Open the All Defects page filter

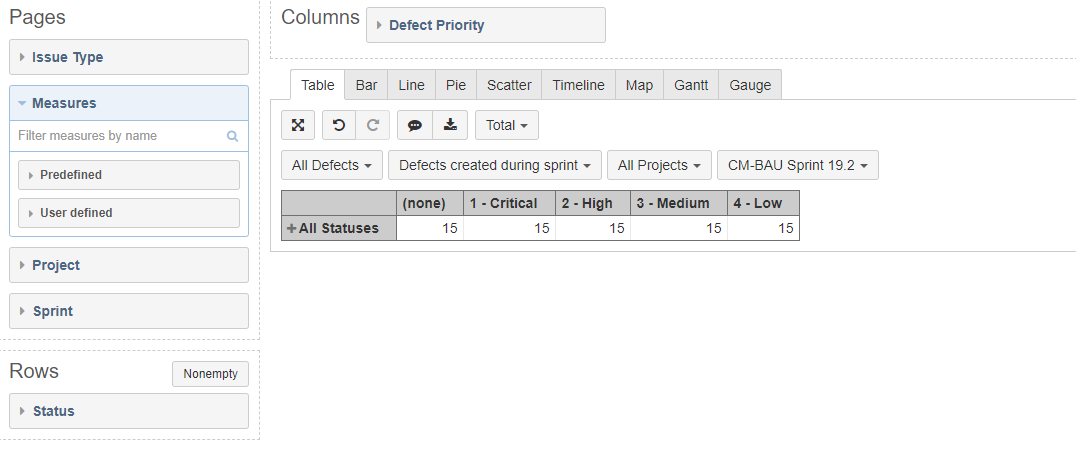(x=331, y=165)
